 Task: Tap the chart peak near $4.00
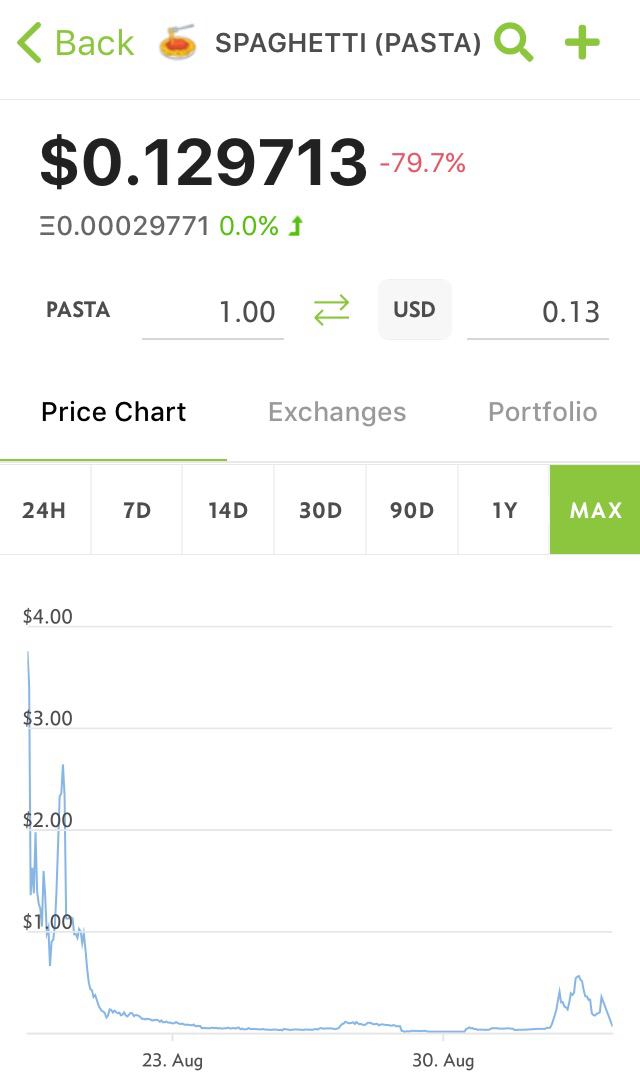coord(28,654)
